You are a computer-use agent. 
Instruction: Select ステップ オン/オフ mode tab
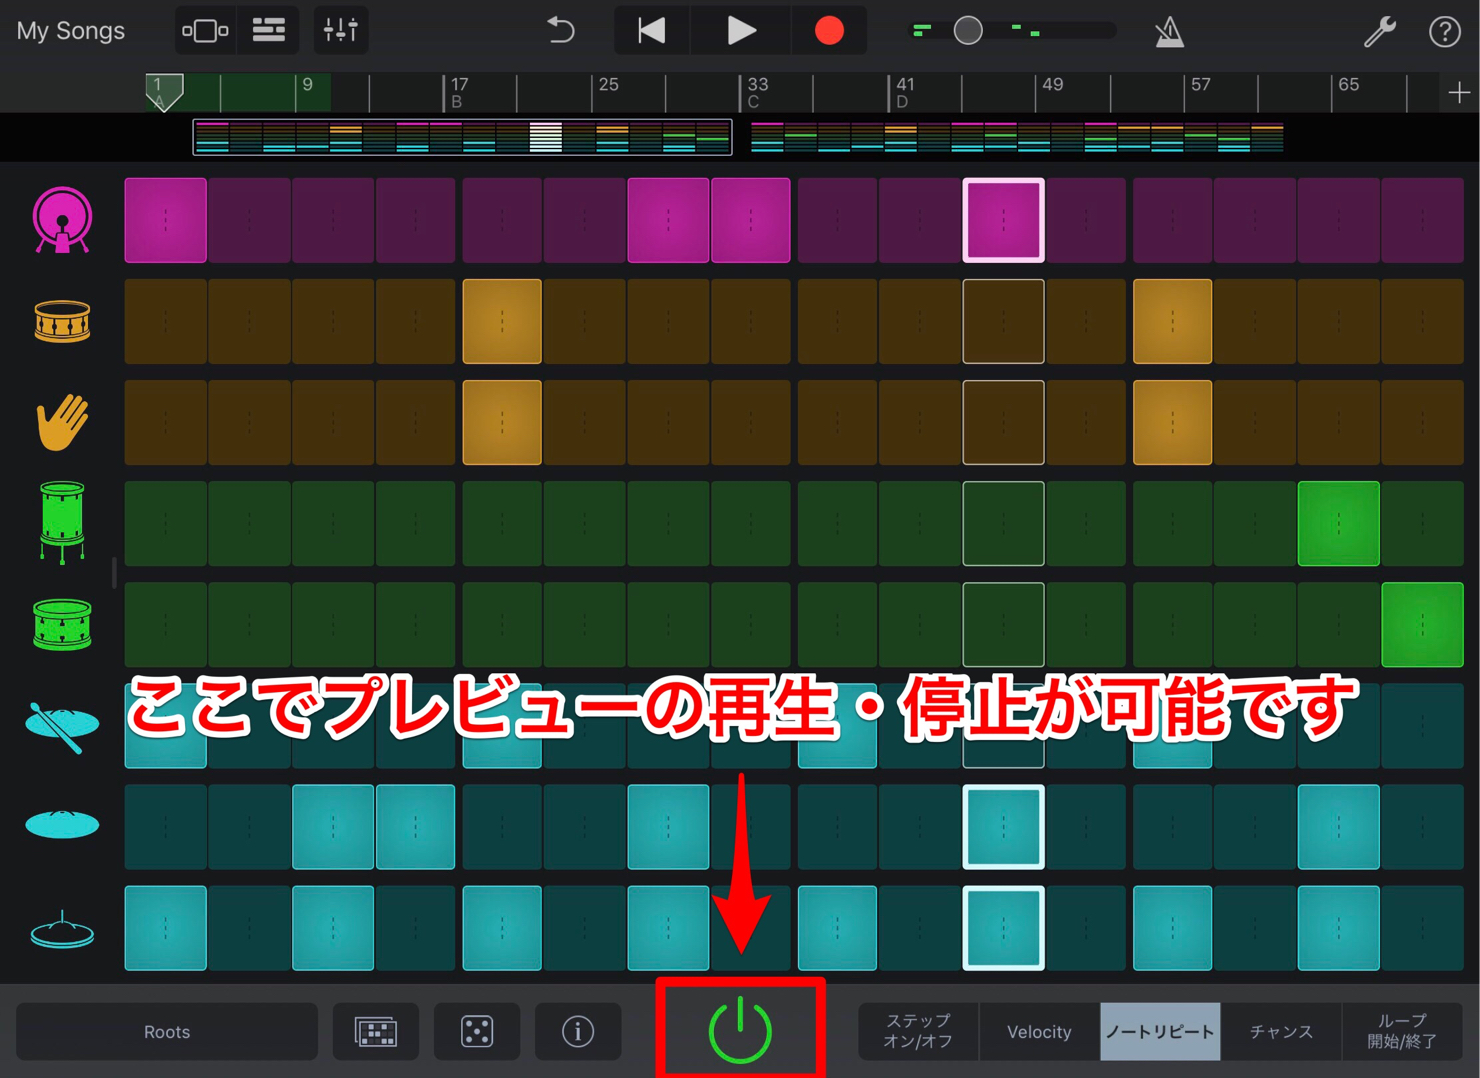point(919,1032)
